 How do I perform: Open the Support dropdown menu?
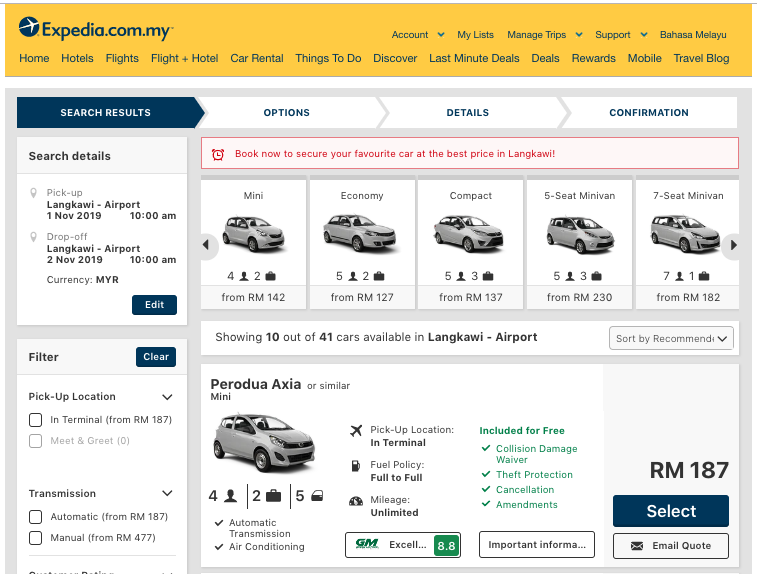click(x=621, y=35)
